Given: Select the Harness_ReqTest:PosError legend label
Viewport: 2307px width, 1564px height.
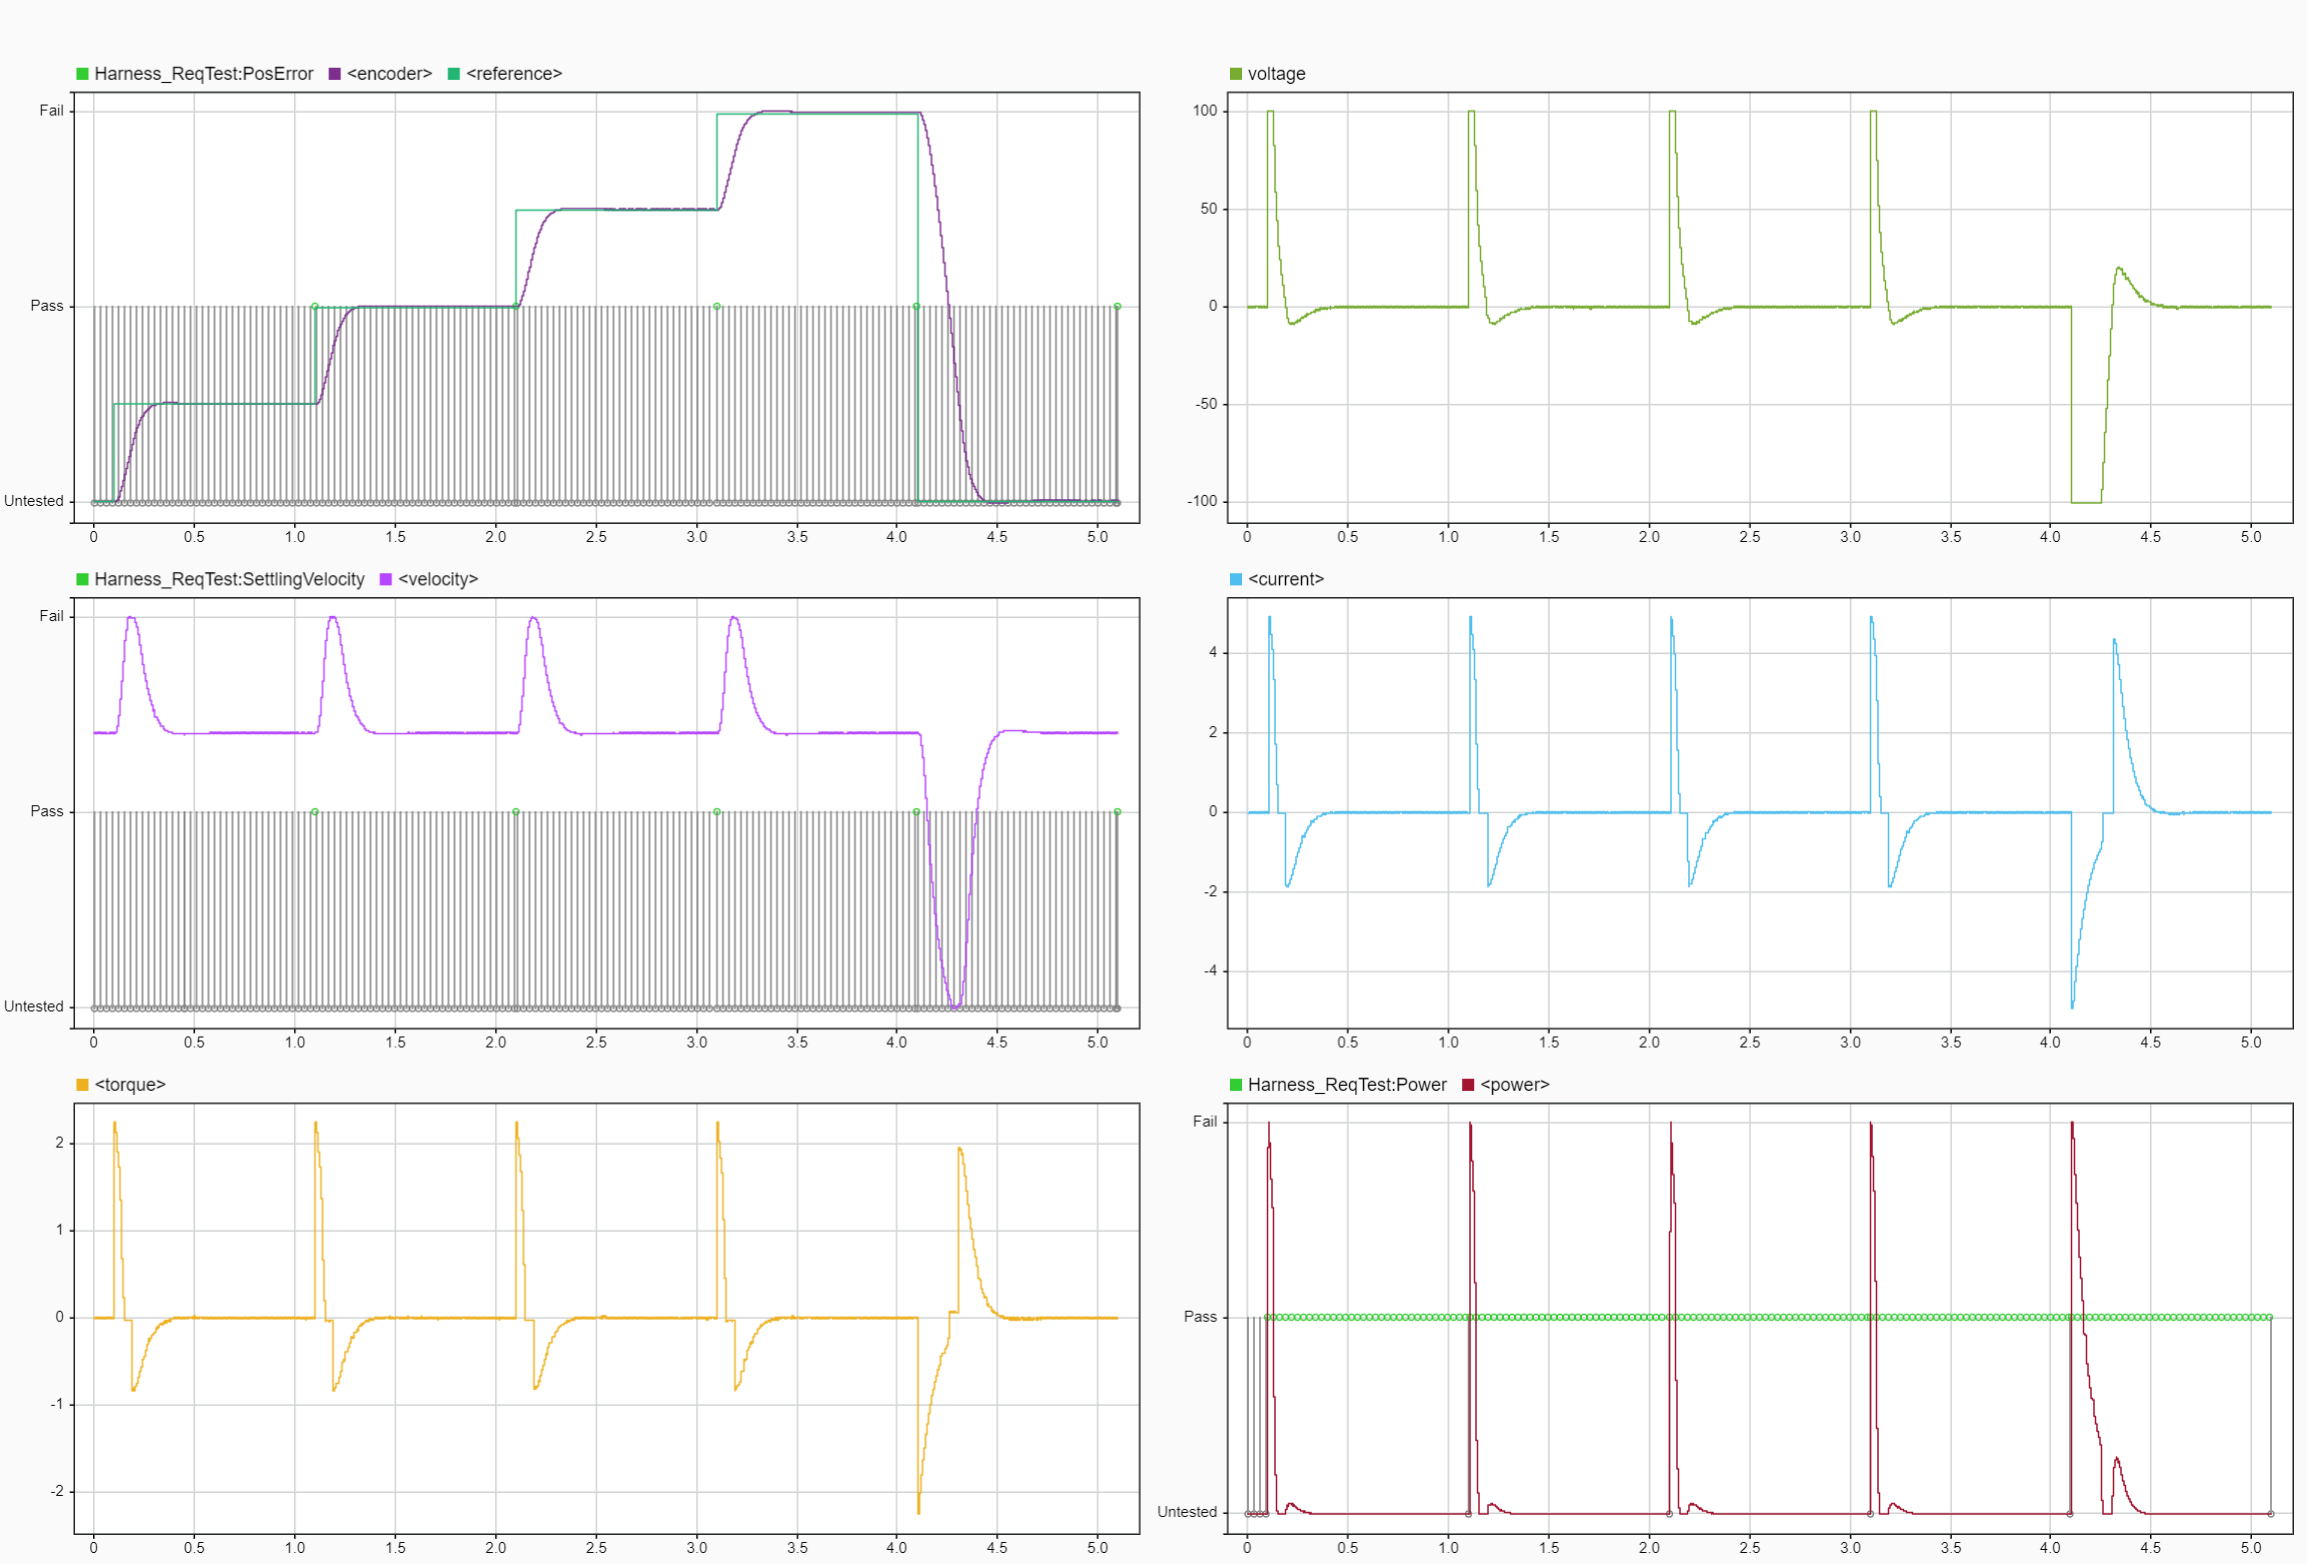Looking at the screenshot, I should point(203,74).
